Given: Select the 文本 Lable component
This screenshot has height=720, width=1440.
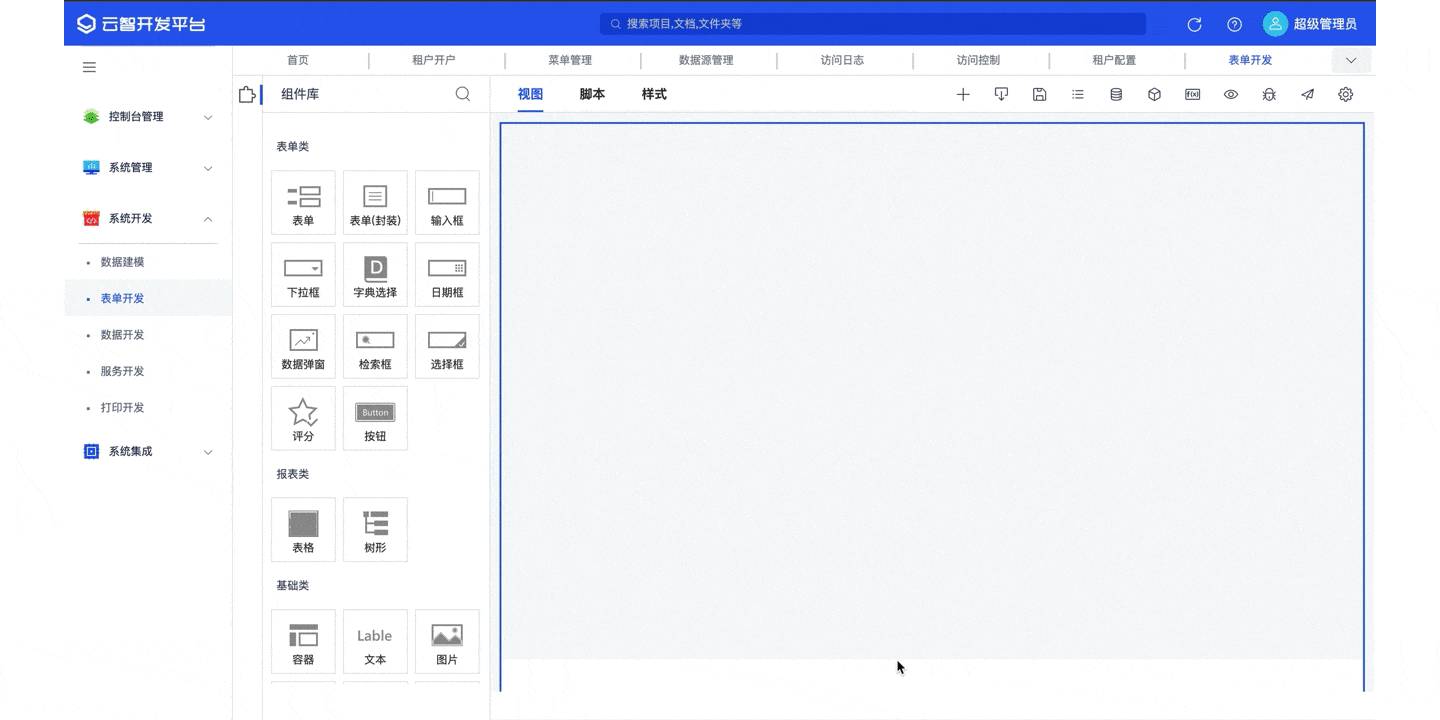Looking at the screenshot, I should click(375, 641).
